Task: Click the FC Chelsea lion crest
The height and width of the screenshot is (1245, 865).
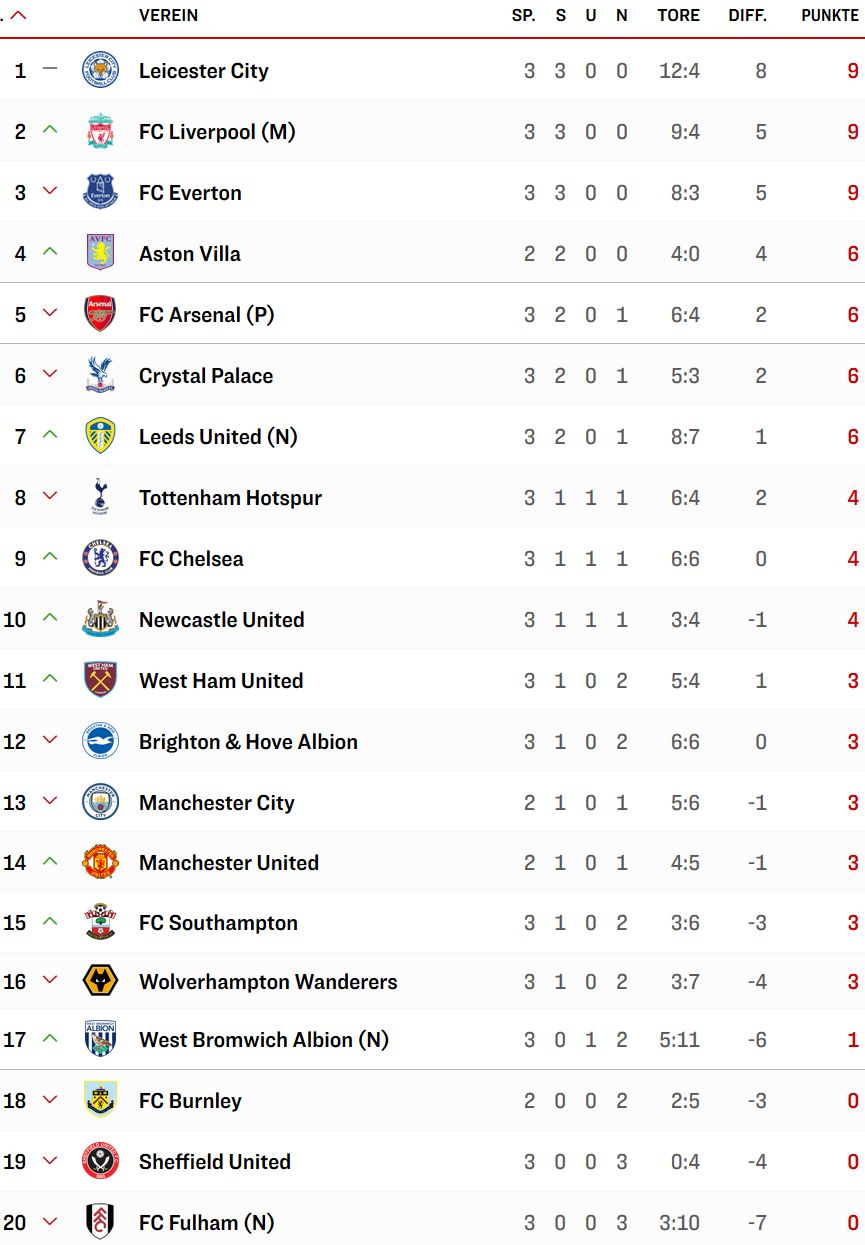Action: (x=100, y=558)
